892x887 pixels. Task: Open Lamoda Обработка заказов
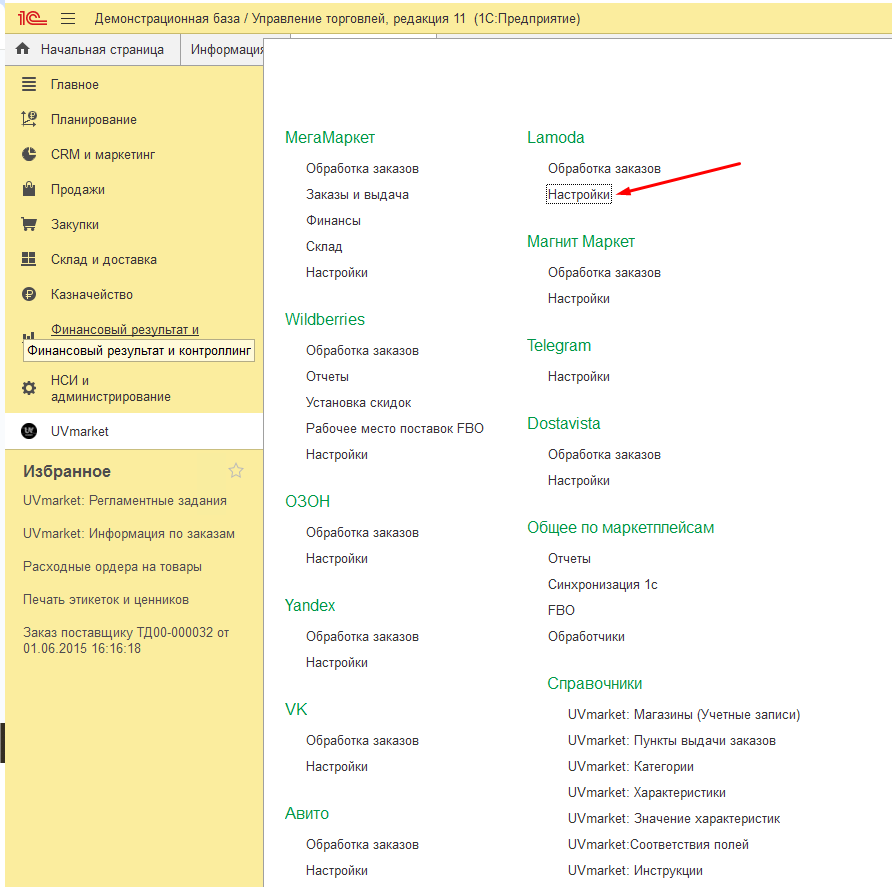click(x=604, y=168)
